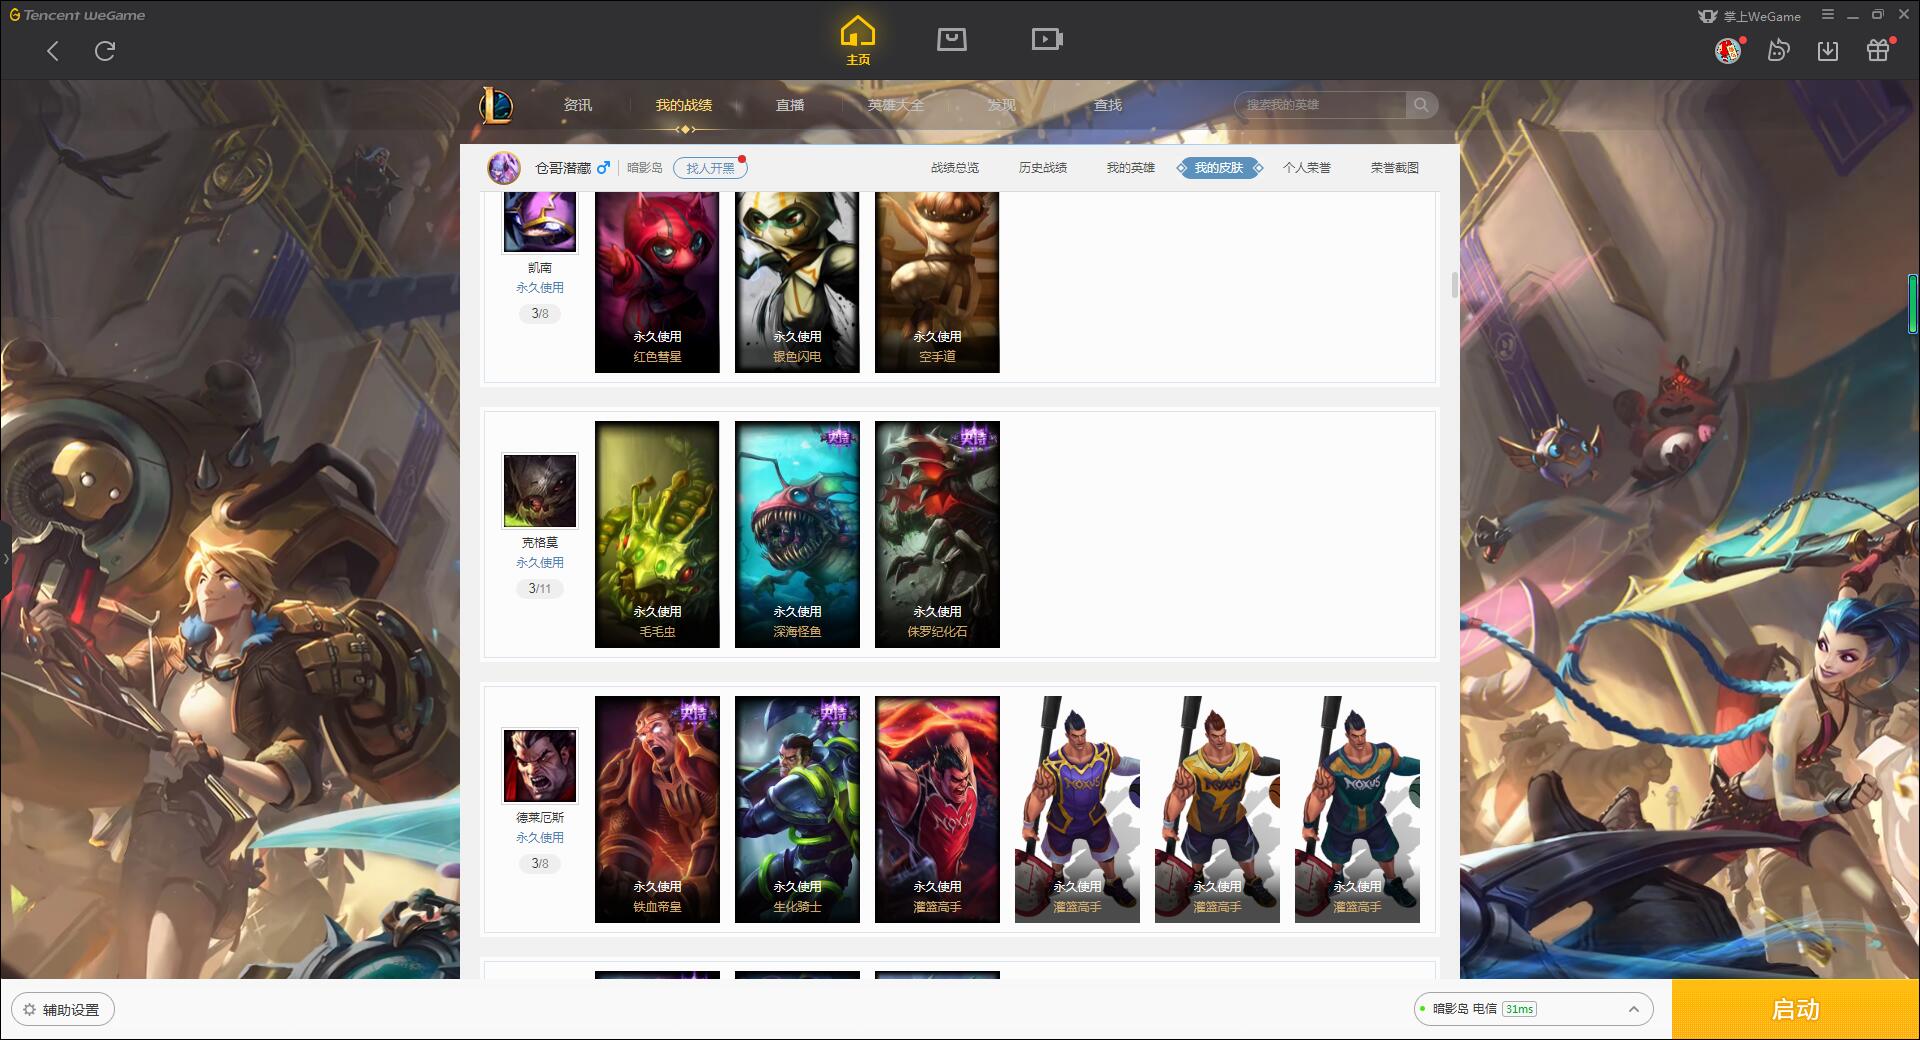1920x1040 pixels.
Task: Open the yellow-jersey 灌篮高手 chroma card
Action: pyautogui.click(x=1217, y=809)
